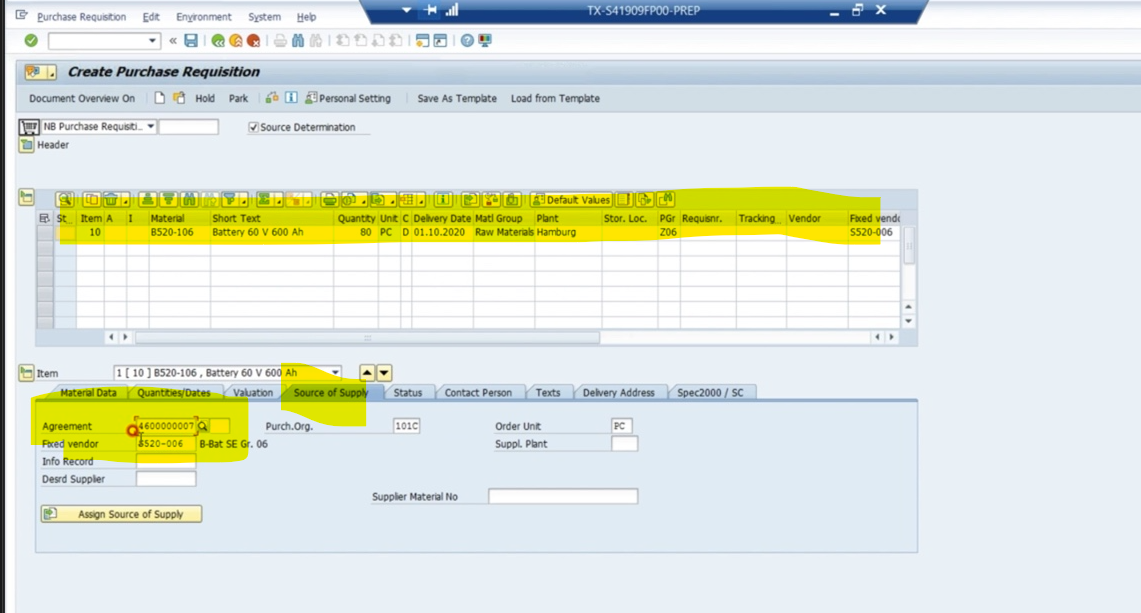
Task: Switch to the Delivery Address tab
Action: point(619,392)
